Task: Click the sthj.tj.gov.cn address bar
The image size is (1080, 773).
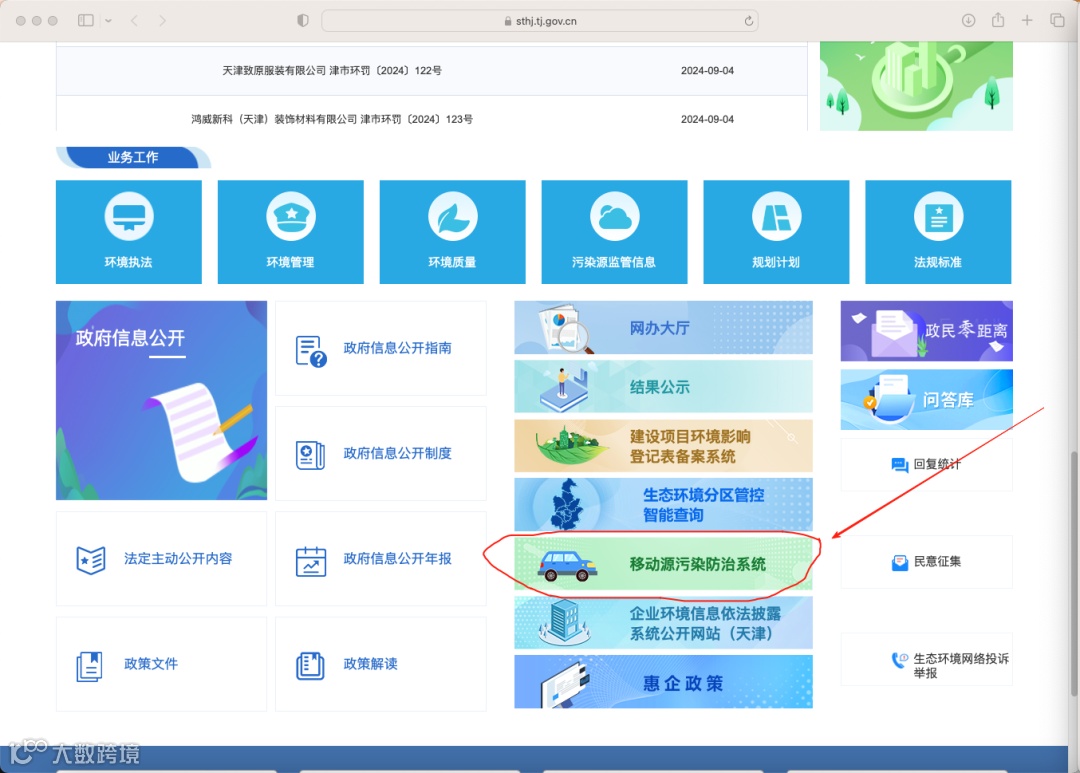Action: [540, 21]
